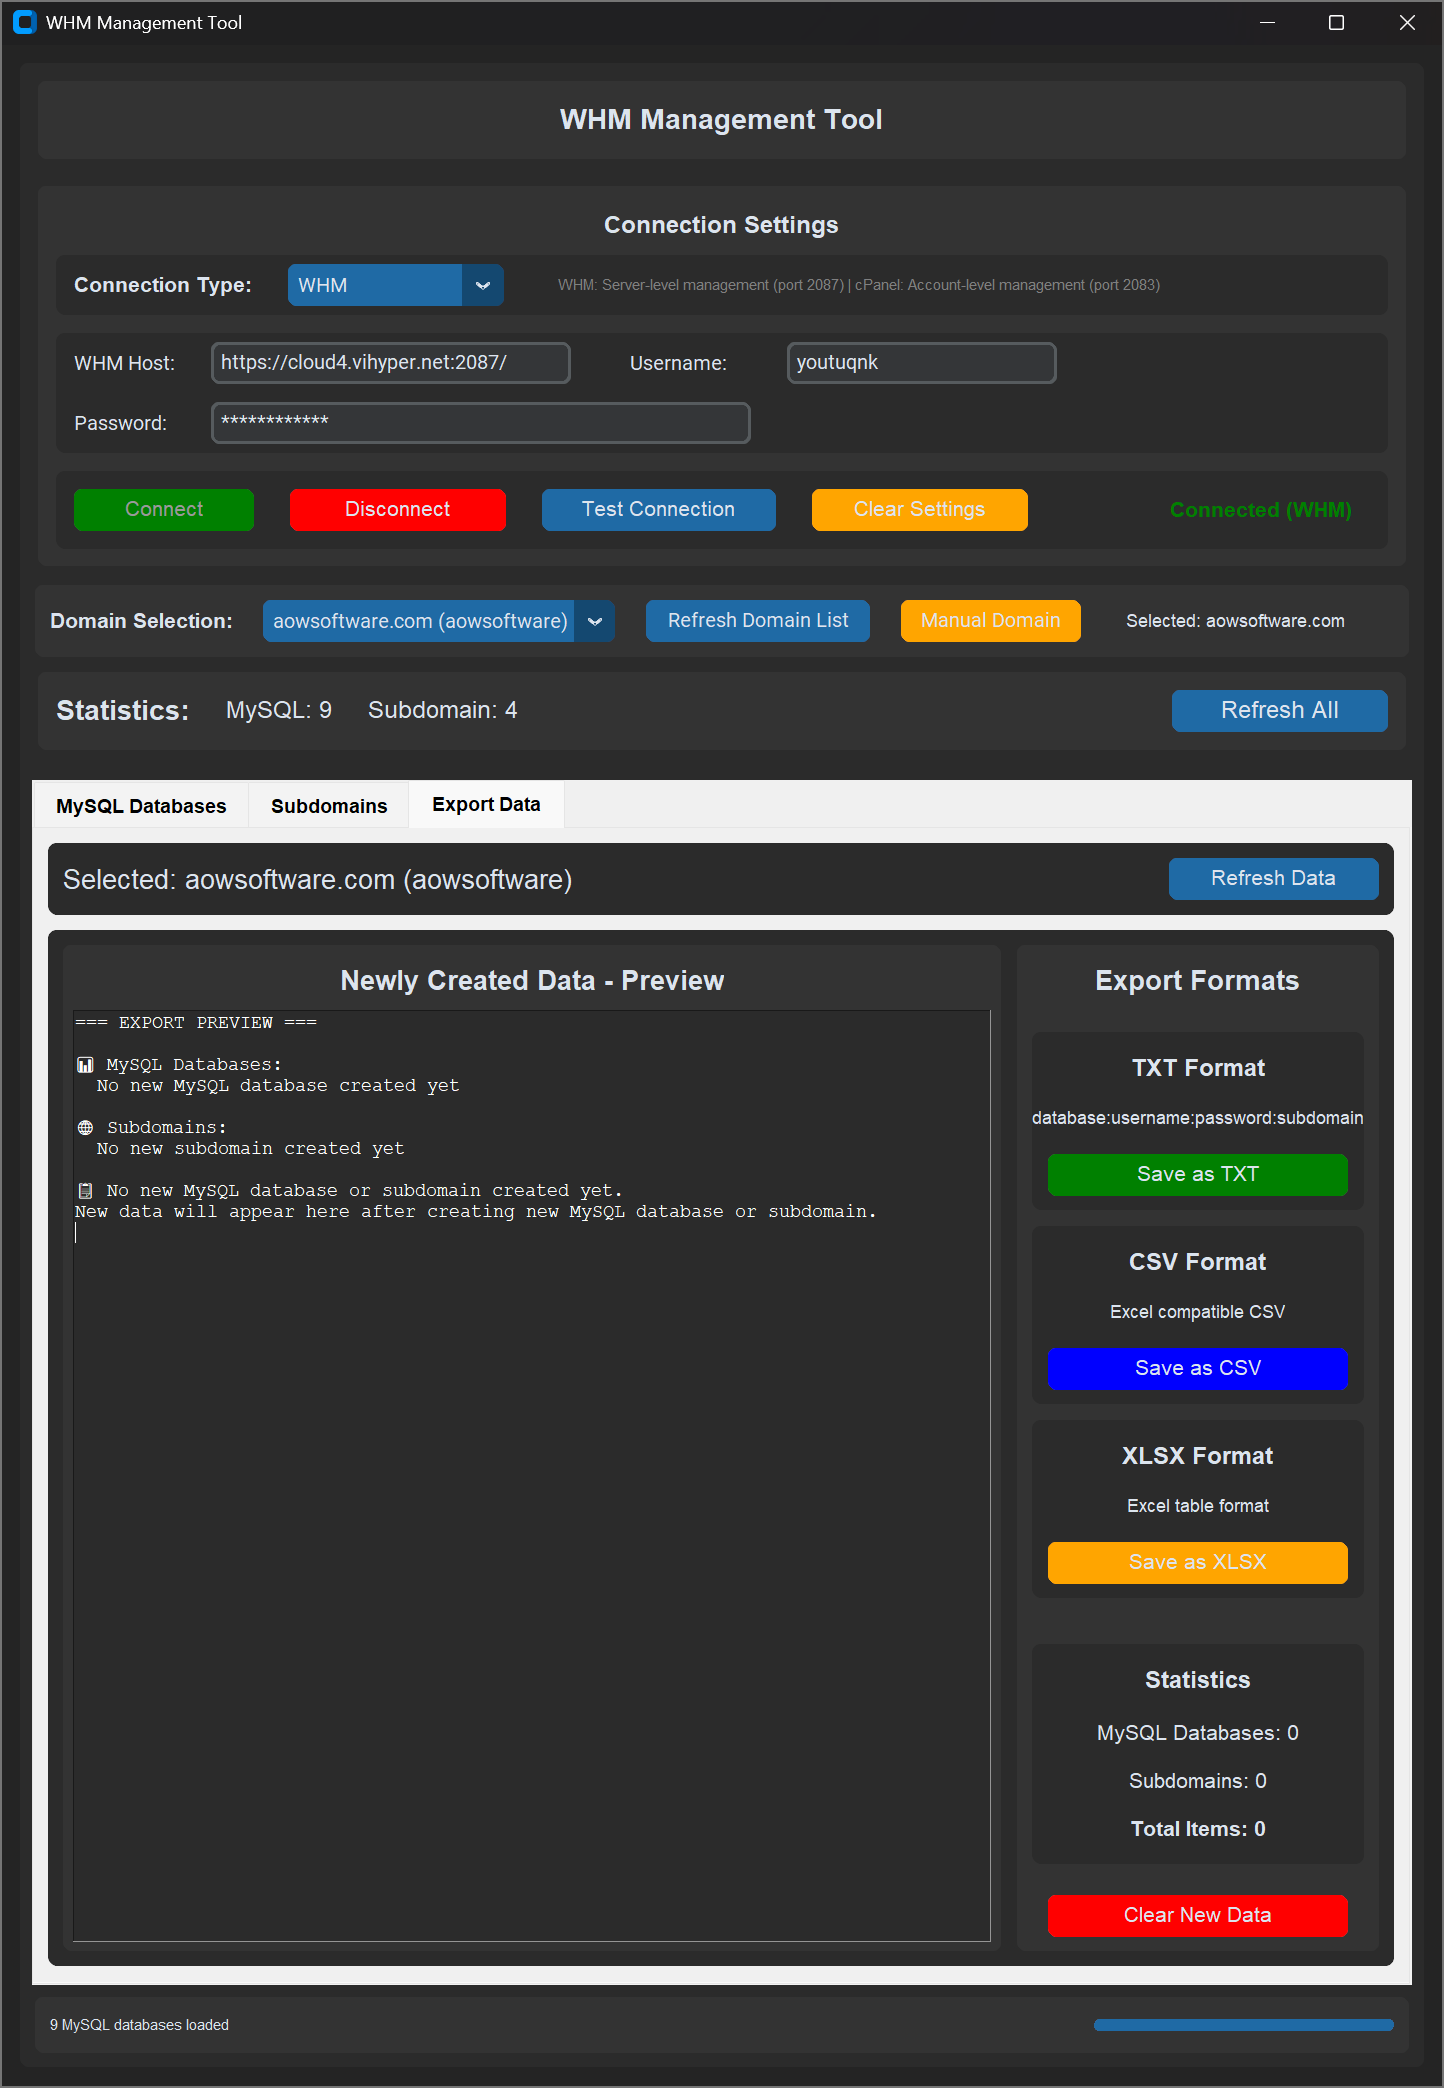The height and width of the screenshot is (2088, 1444).
Task: Minimize the WHM Management Tool window
Action: pos(1267,22)
